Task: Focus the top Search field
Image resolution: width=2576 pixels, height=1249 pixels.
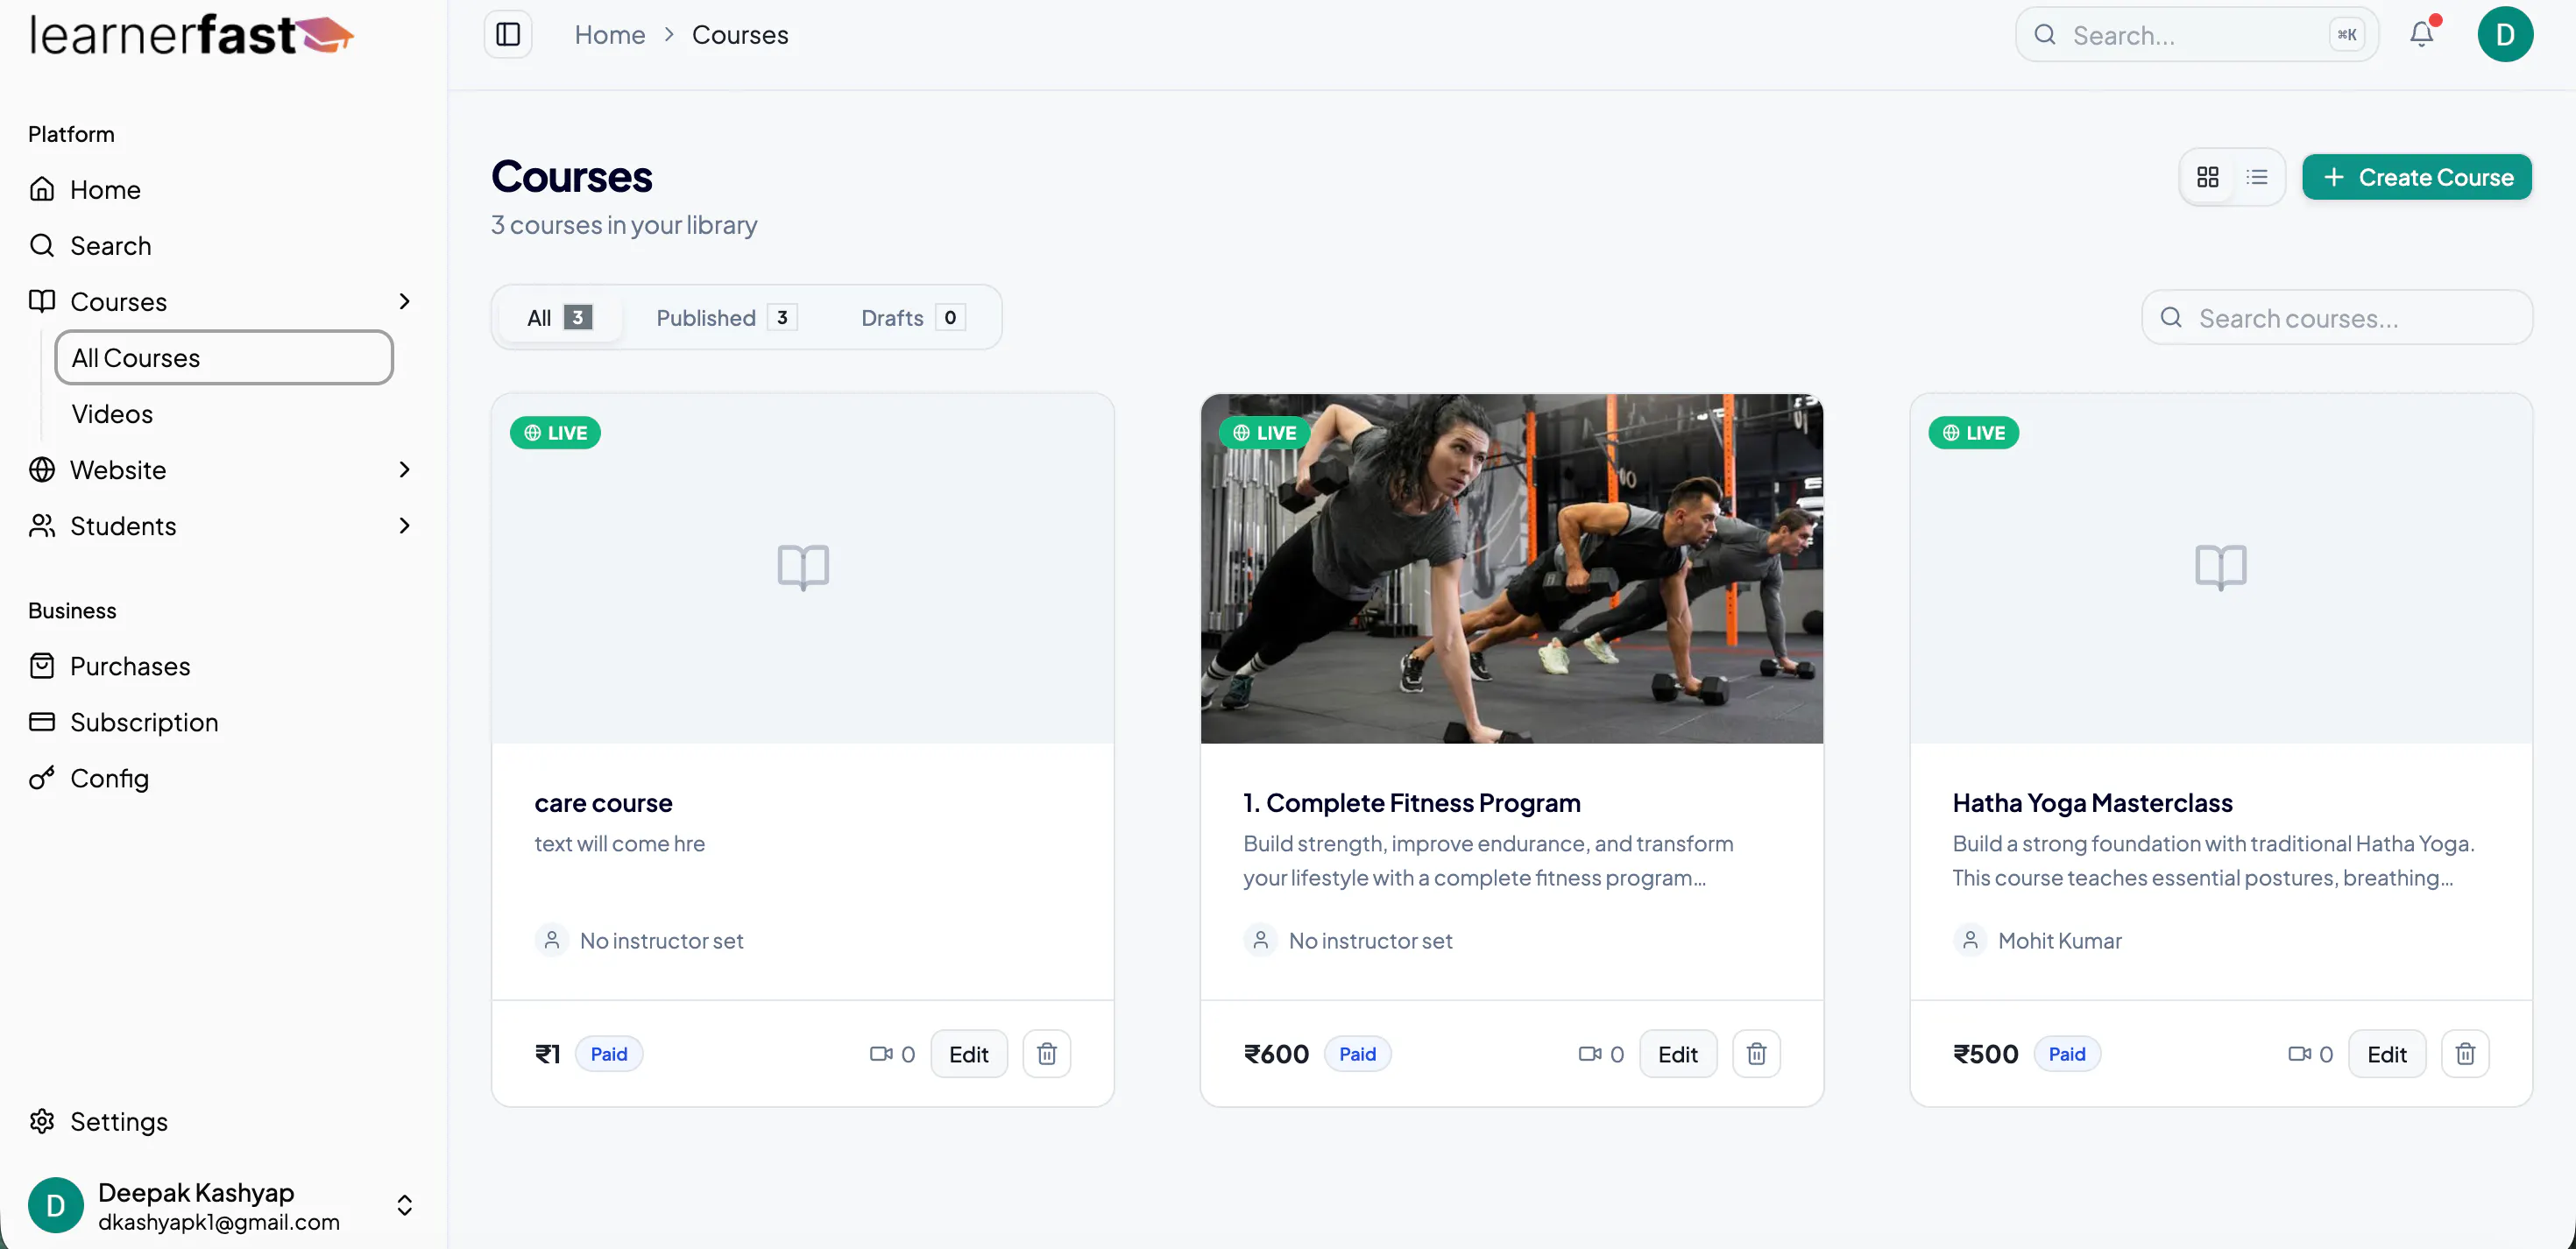Action: 2197,34
